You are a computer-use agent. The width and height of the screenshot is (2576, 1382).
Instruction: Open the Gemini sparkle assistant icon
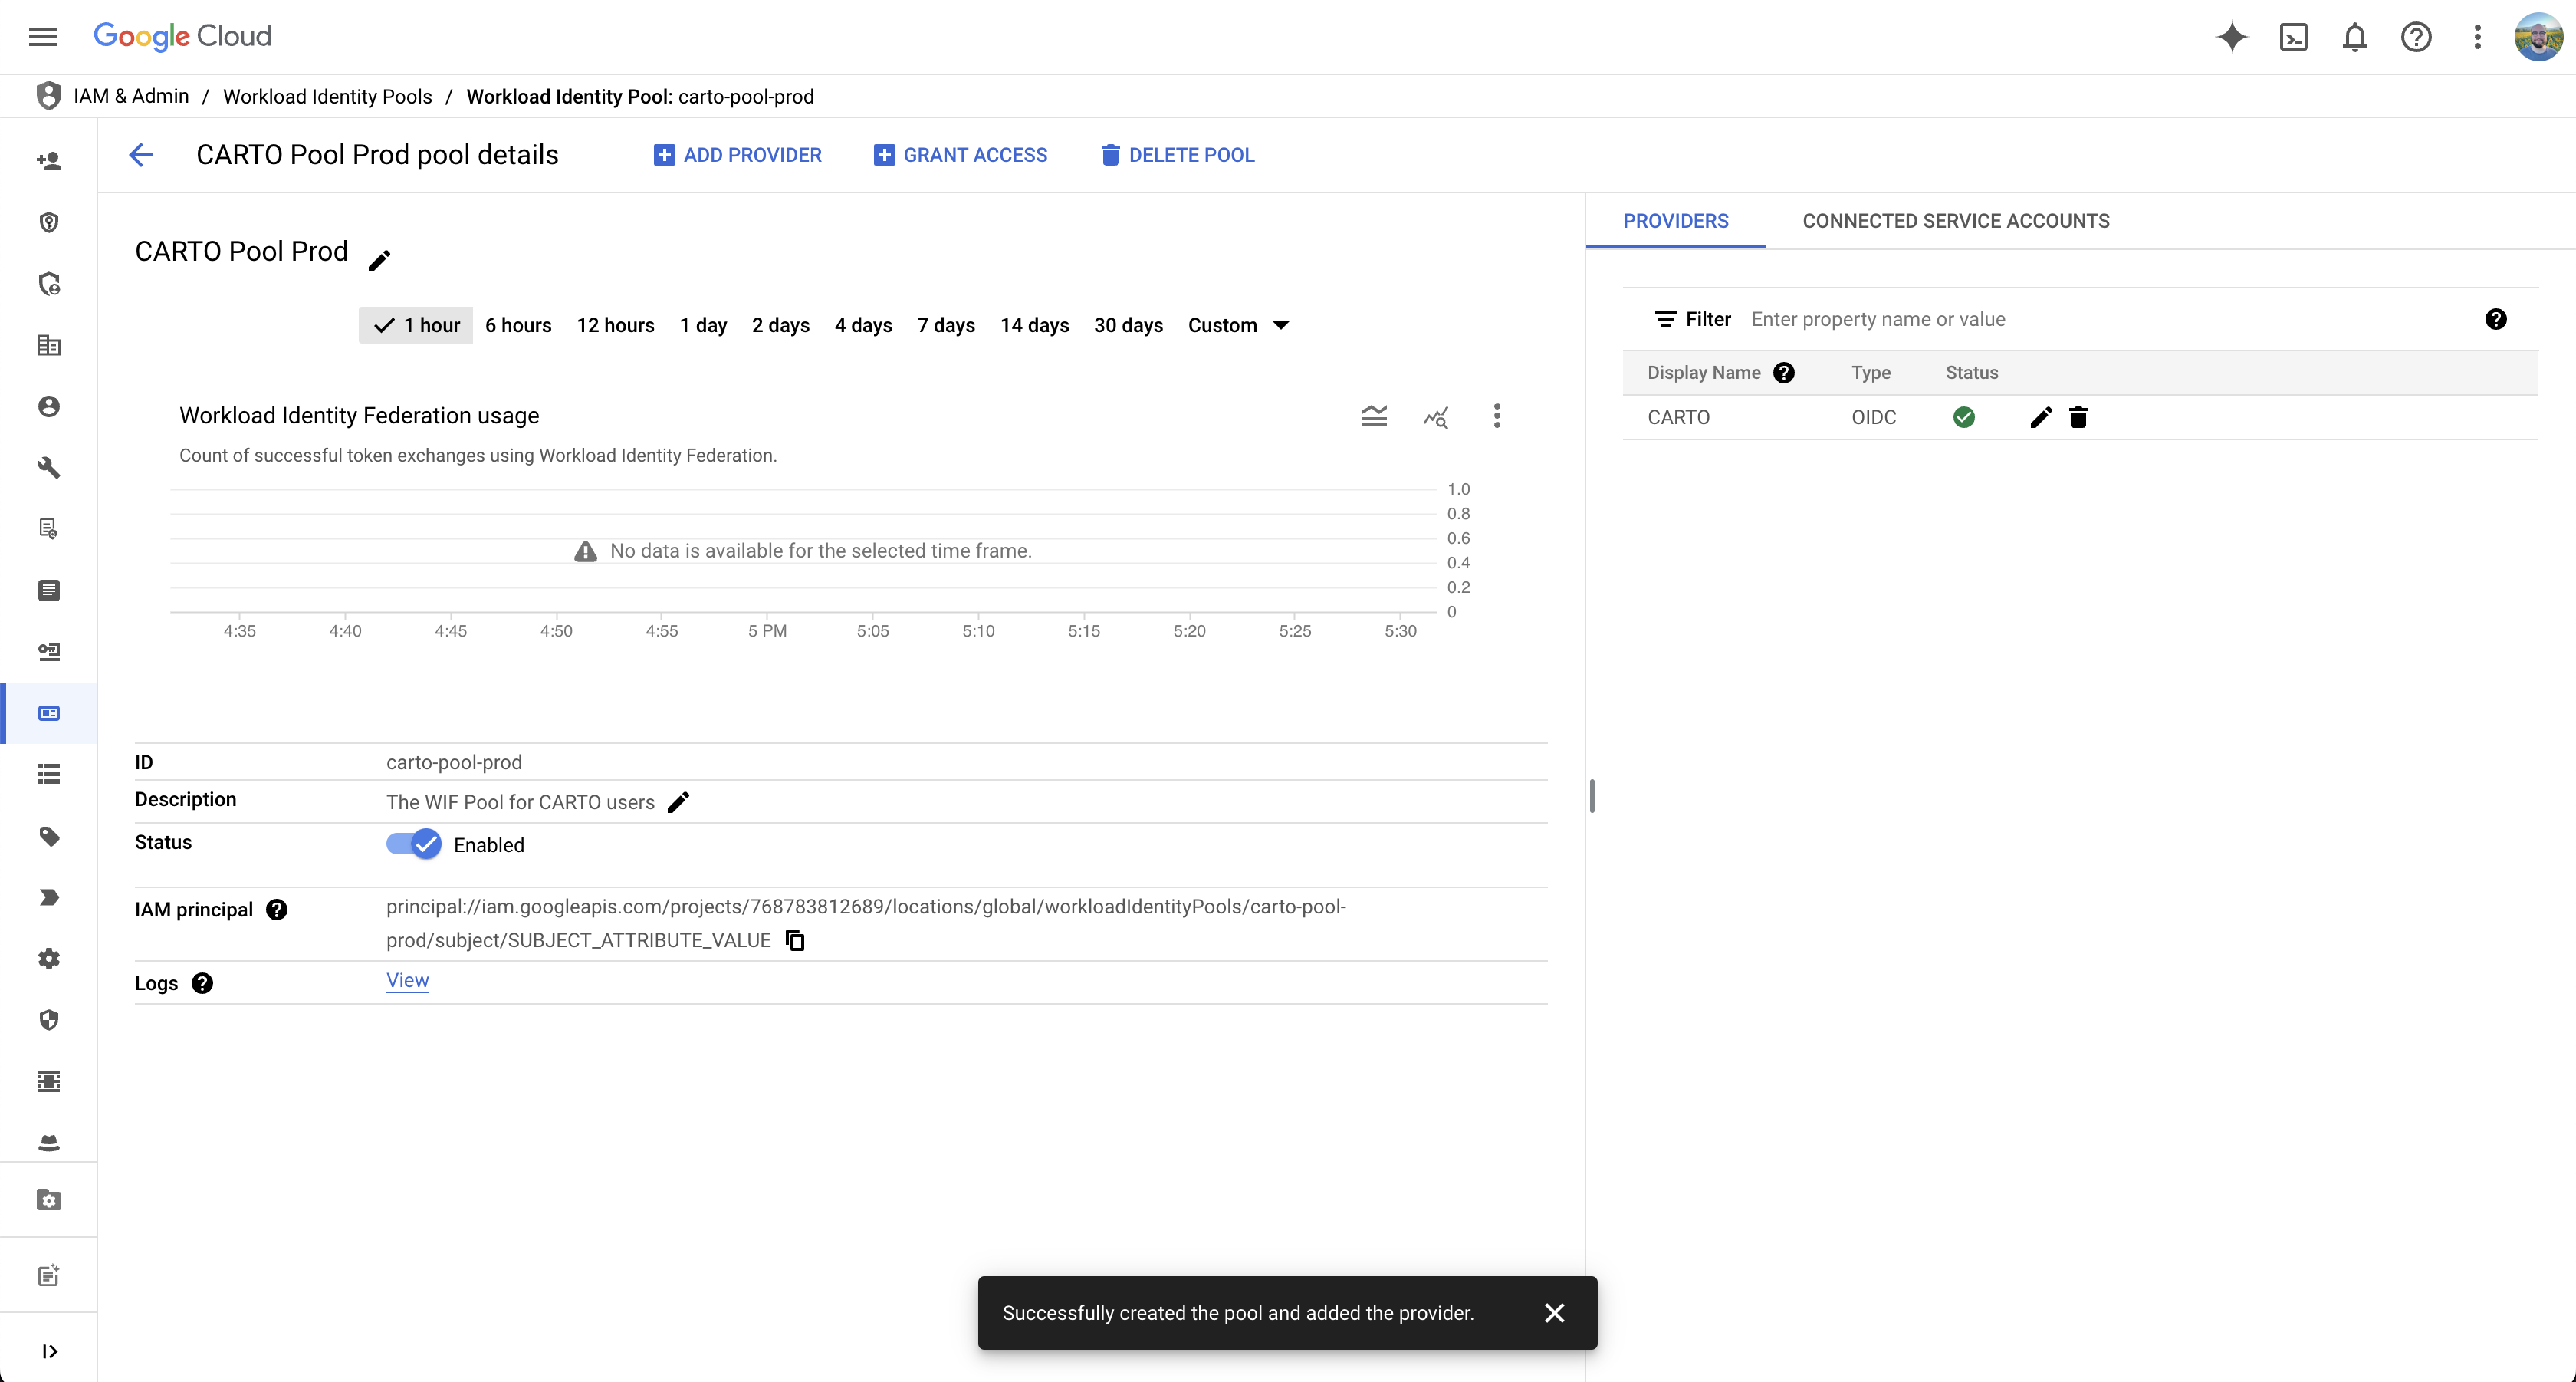[x=2232, y=37]
